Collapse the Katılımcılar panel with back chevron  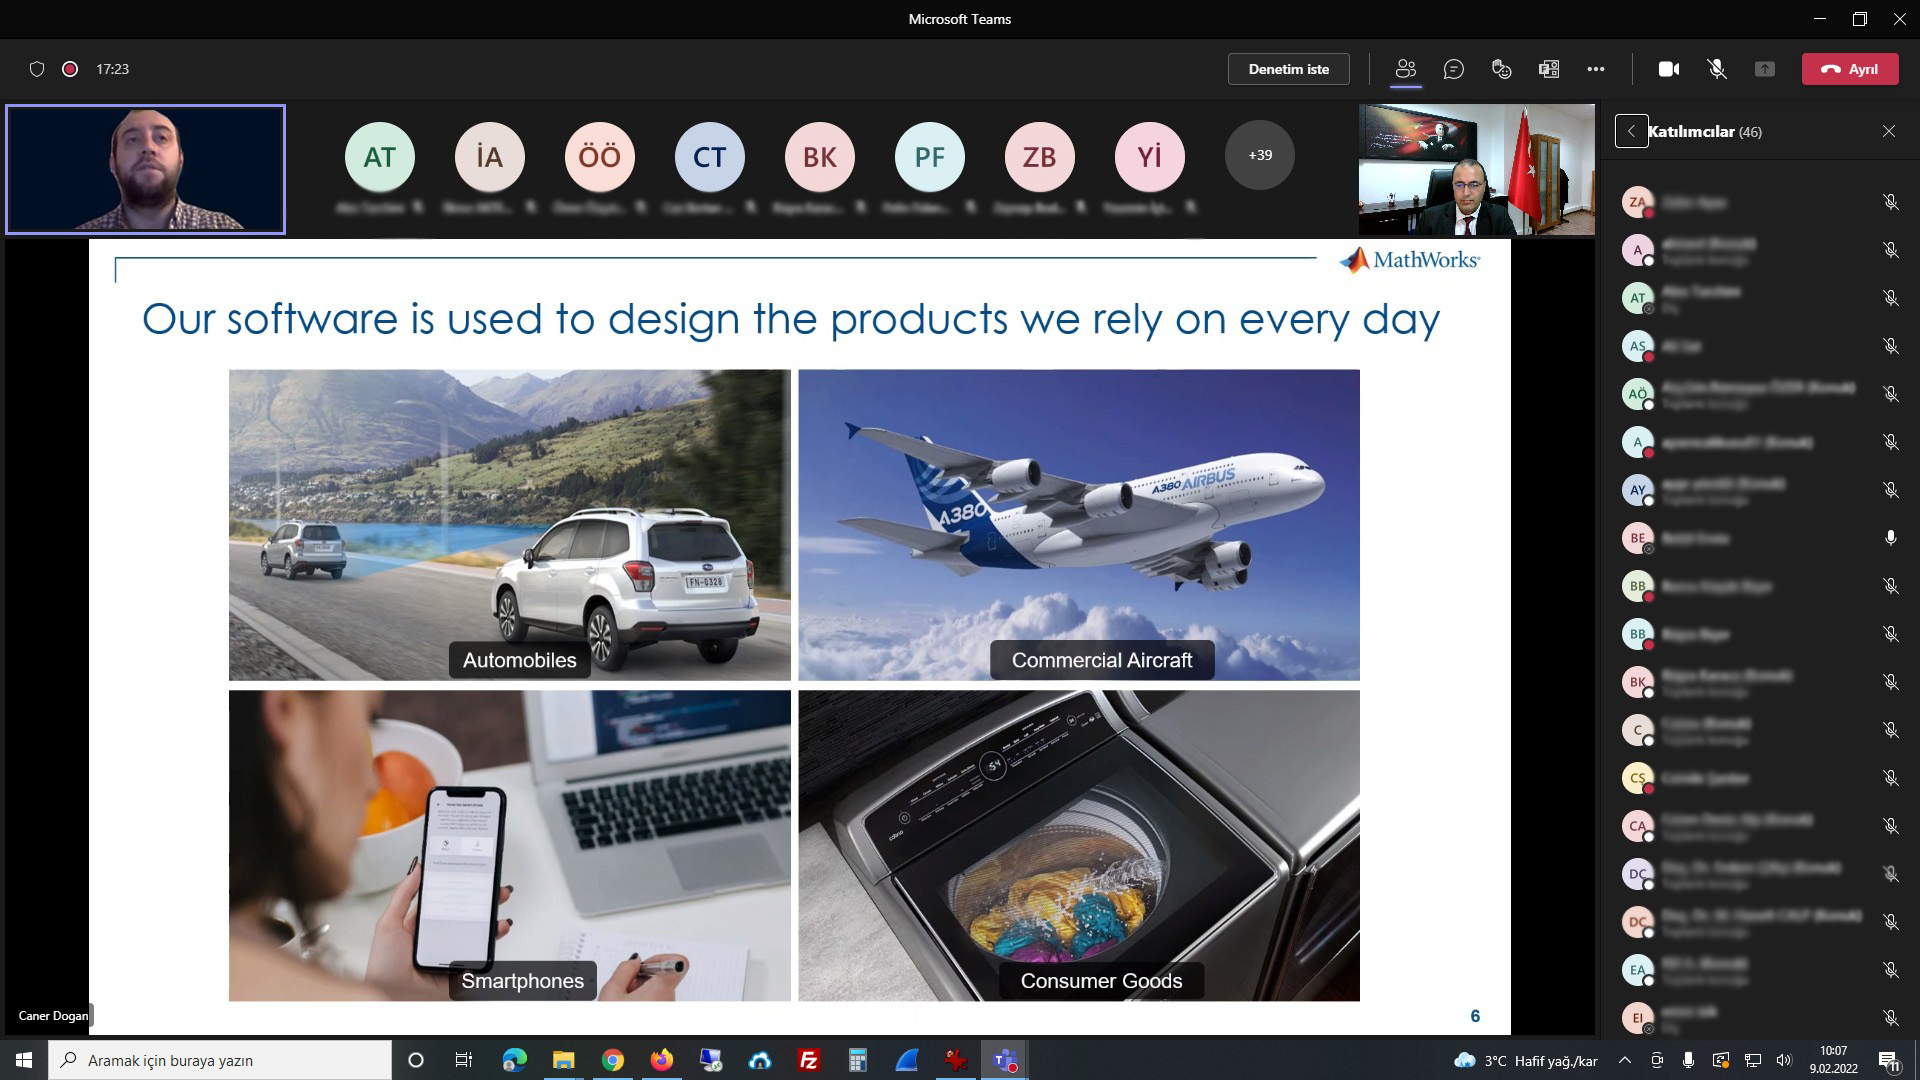(1631, 131)
